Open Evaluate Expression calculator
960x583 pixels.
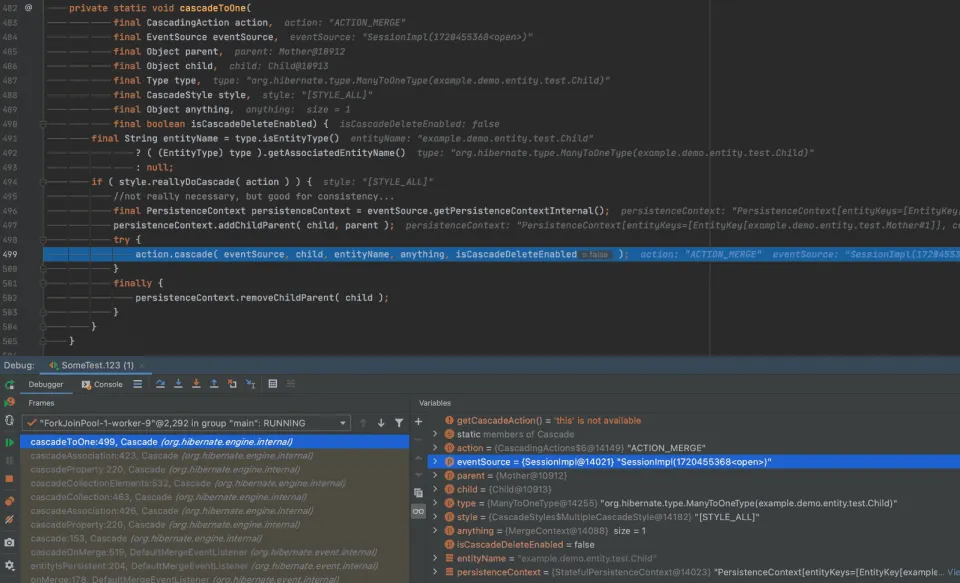click(273, 384)
